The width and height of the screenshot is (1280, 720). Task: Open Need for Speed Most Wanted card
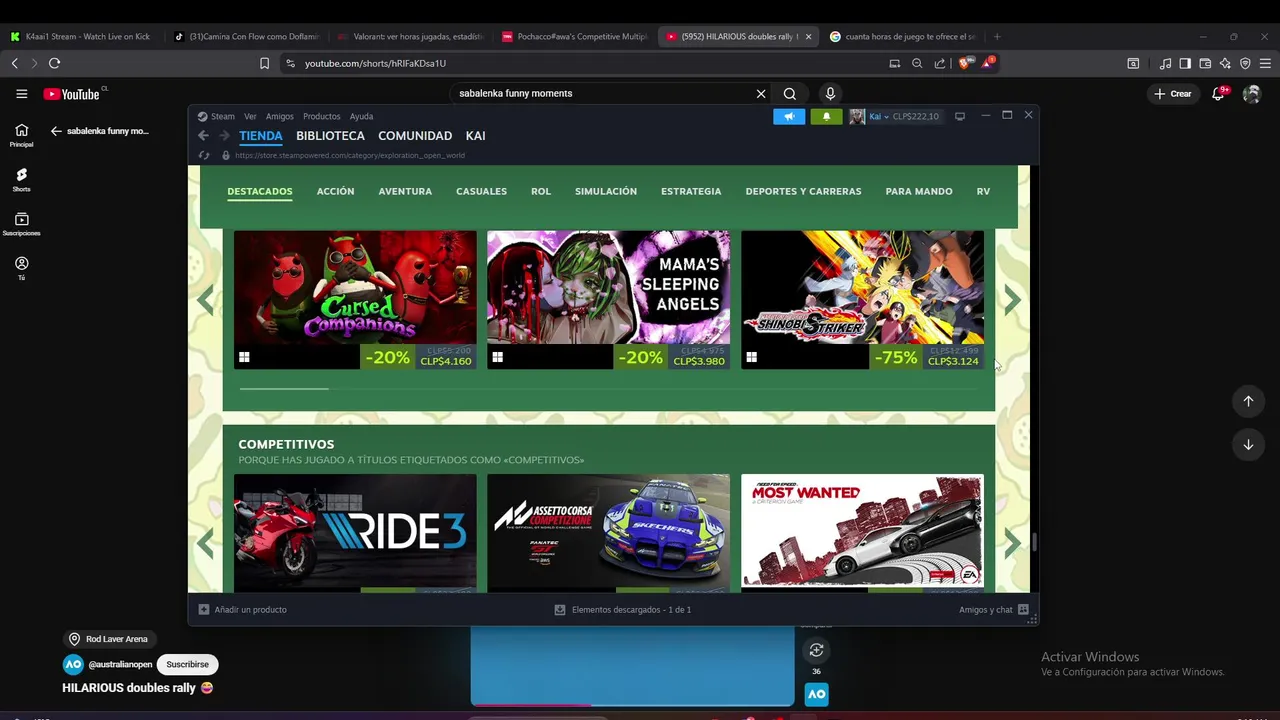tap(862, 532)
